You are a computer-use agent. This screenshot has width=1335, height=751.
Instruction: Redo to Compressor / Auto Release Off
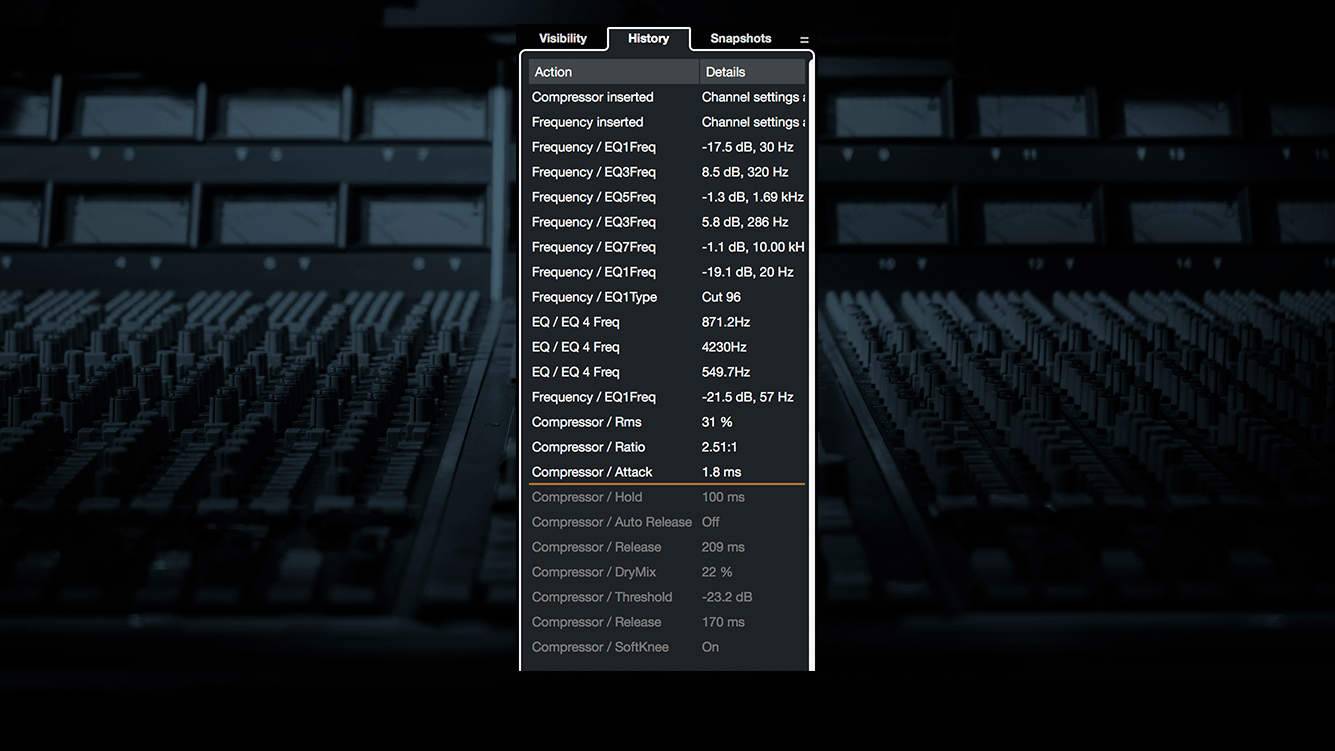click(667, 522)
